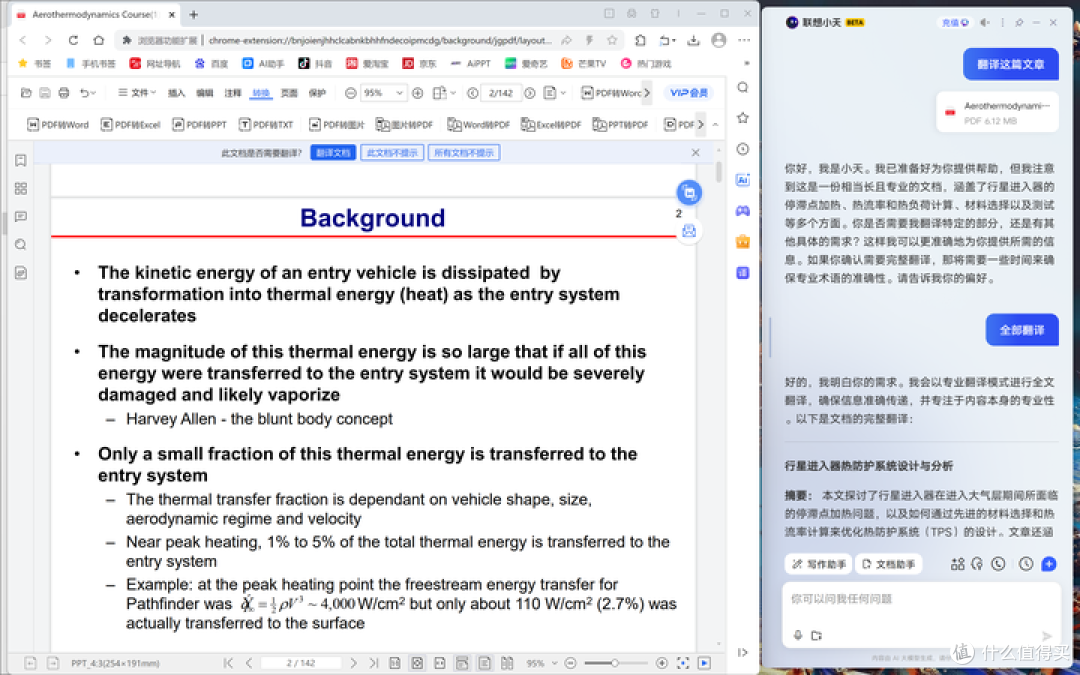Image resolution: width=1080 pixels, height=675 pixels.
Task: Zoom in with the top toolbar plus
Action: pos(417,92)
